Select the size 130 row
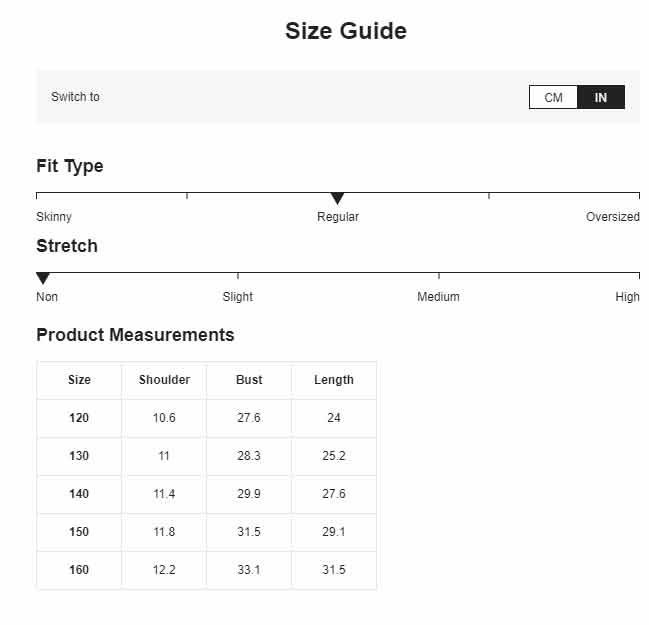649x625 pixels. 207,456
